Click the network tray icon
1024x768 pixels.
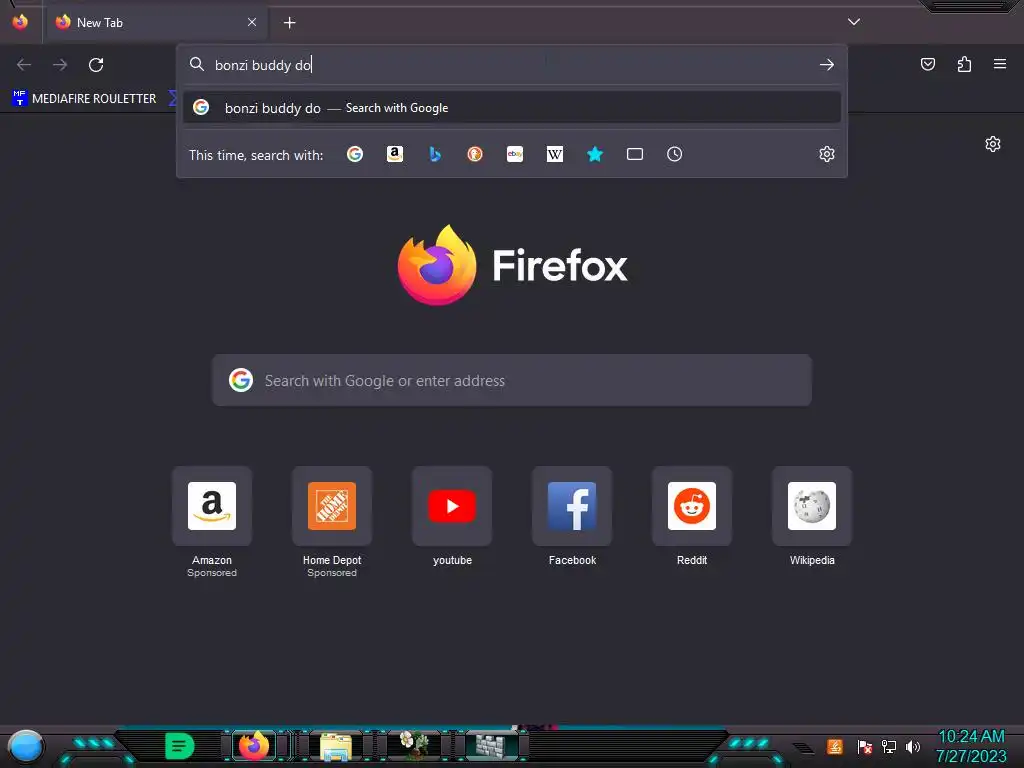(x=889, y=746)
